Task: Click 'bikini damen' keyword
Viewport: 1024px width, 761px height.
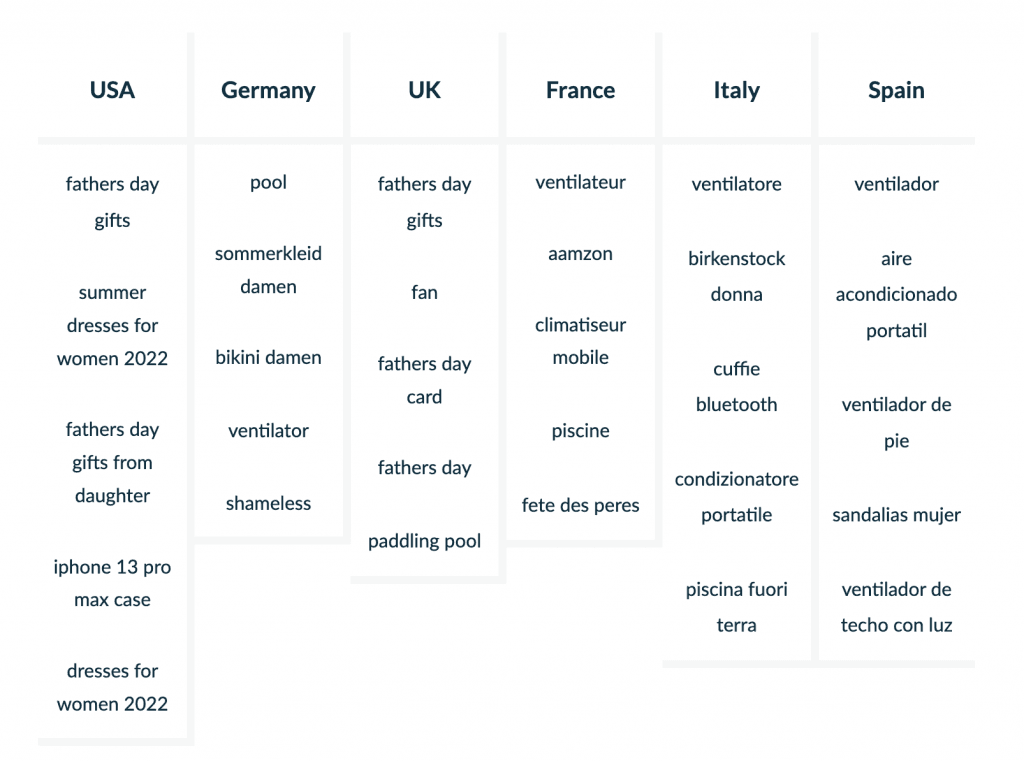Action: (268, 357)
